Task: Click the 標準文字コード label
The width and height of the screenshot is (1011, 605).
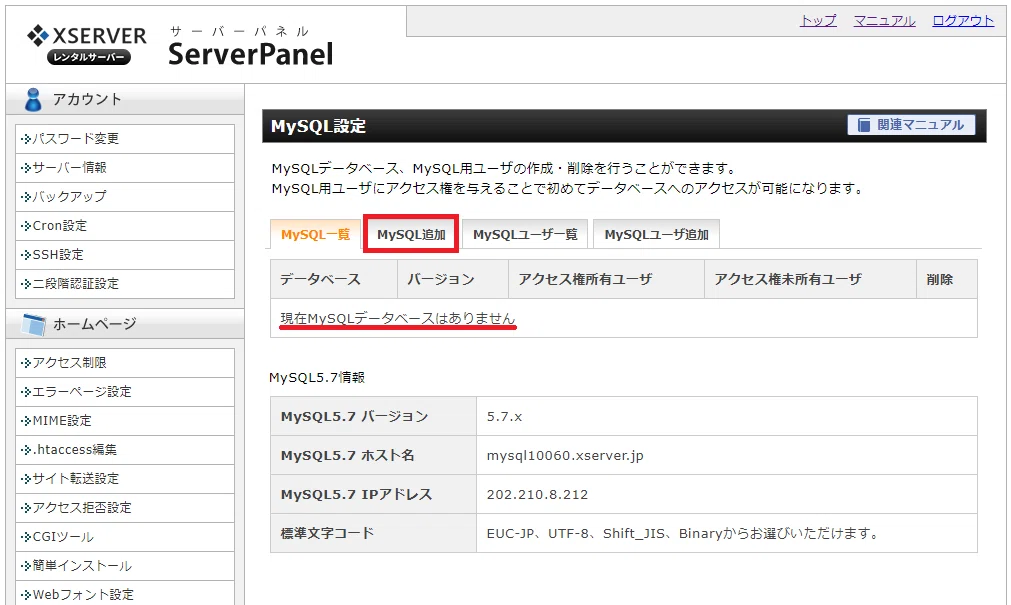Action: coord(327,533)
